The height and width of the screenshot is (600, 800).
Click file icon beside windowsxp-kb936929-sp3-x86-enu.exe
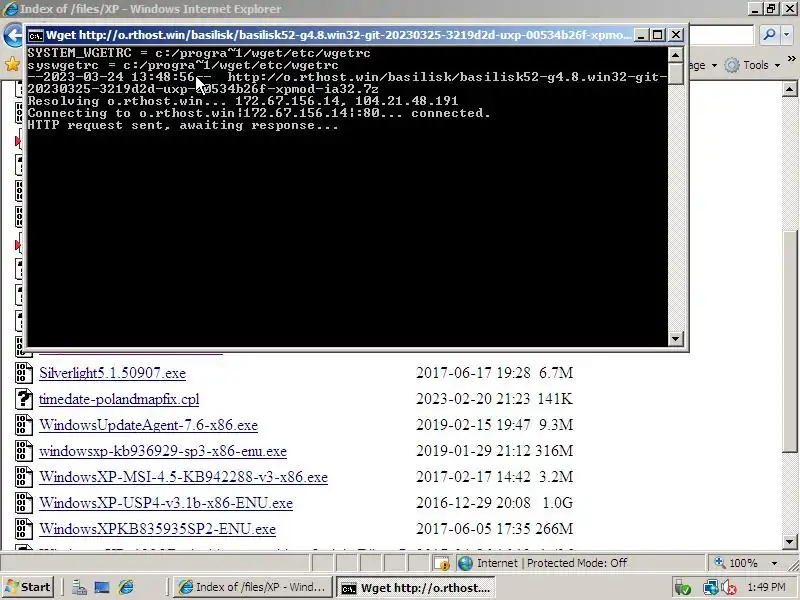23,451
